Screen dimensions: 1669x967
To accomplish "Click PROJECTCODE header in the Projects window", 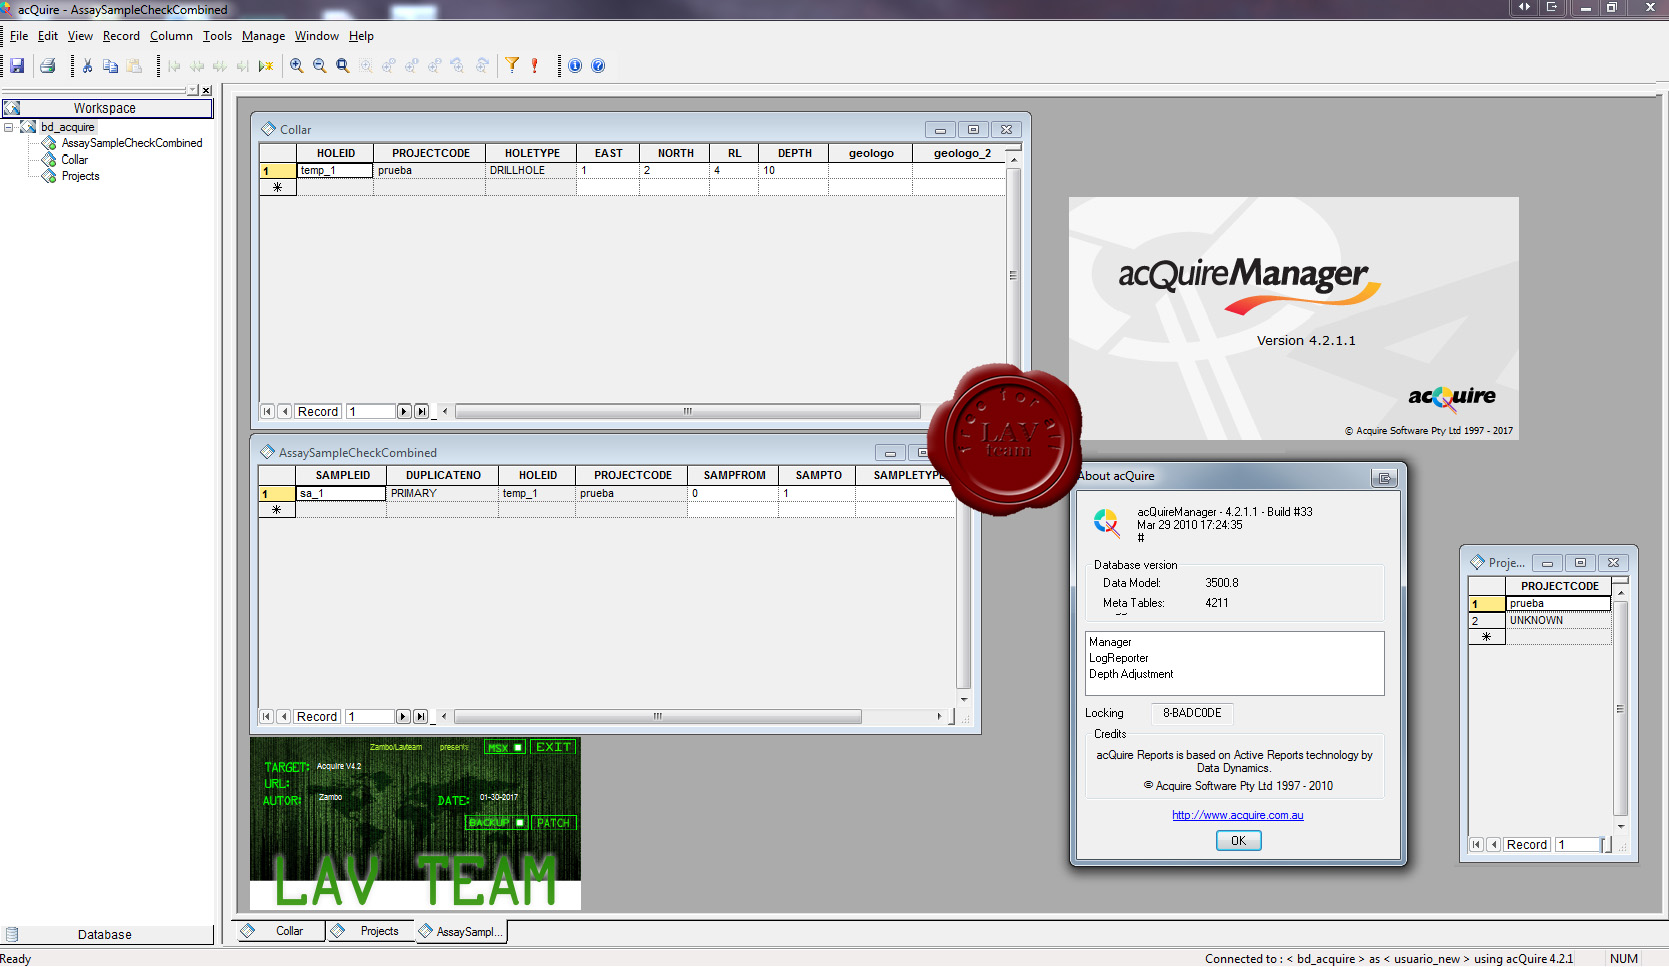I will [1559, 586].
